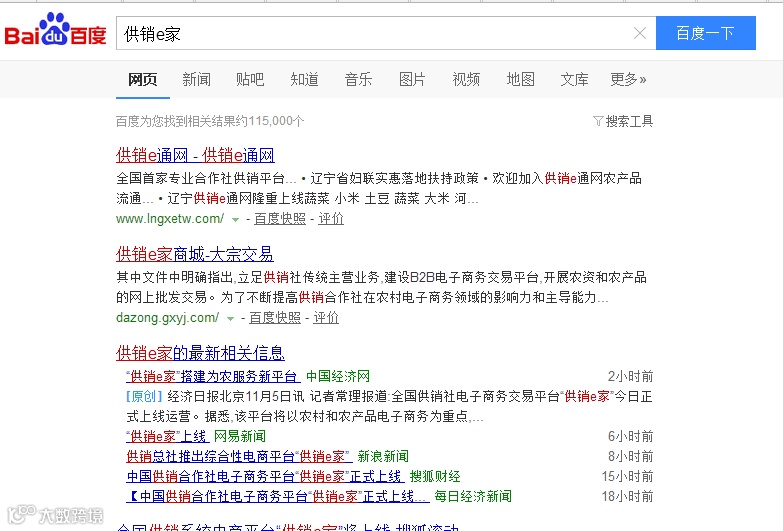Expand the 更多» menu

point(628,79)
